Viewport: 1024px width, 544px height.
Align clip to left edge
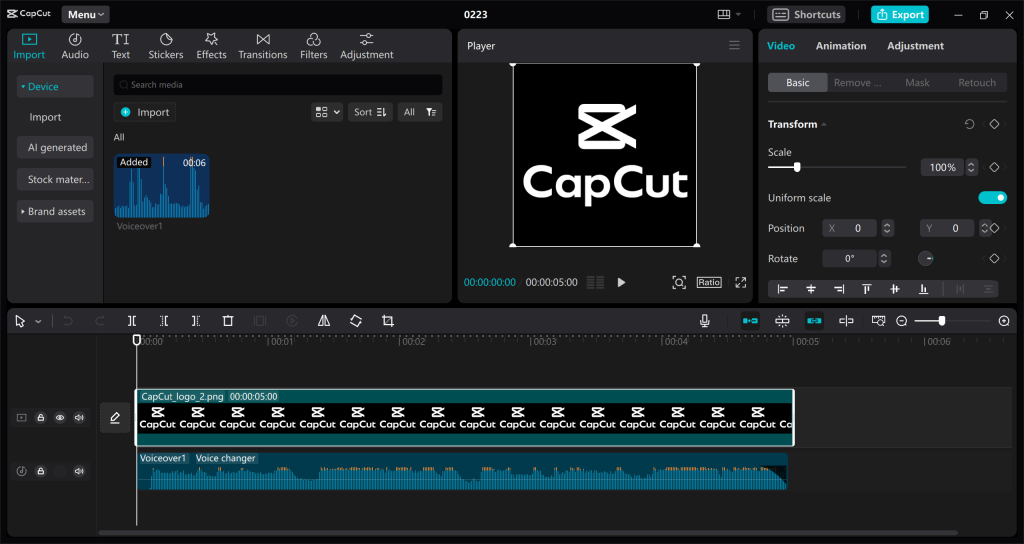782,289
